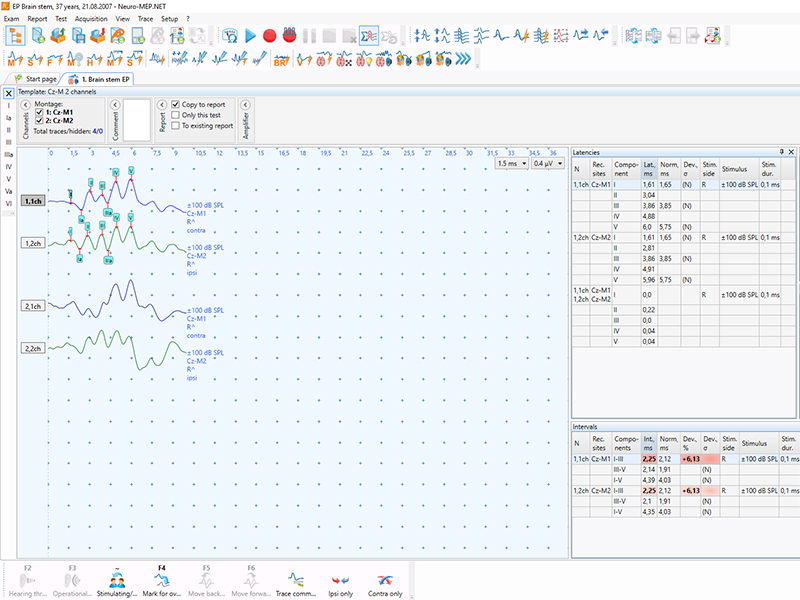
Task: Enable To existing report checkbox
Action: coord(176,126)
